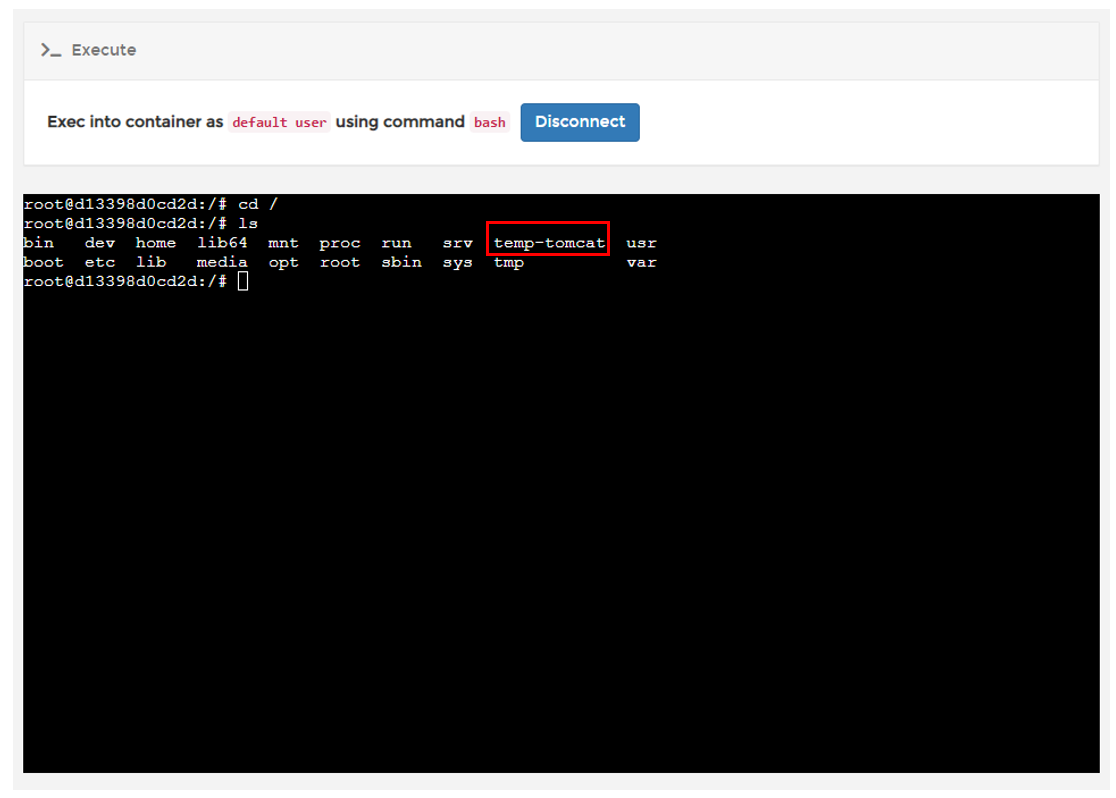
Task: Click the Execute section heading
Action: click(x=103, y=50)
